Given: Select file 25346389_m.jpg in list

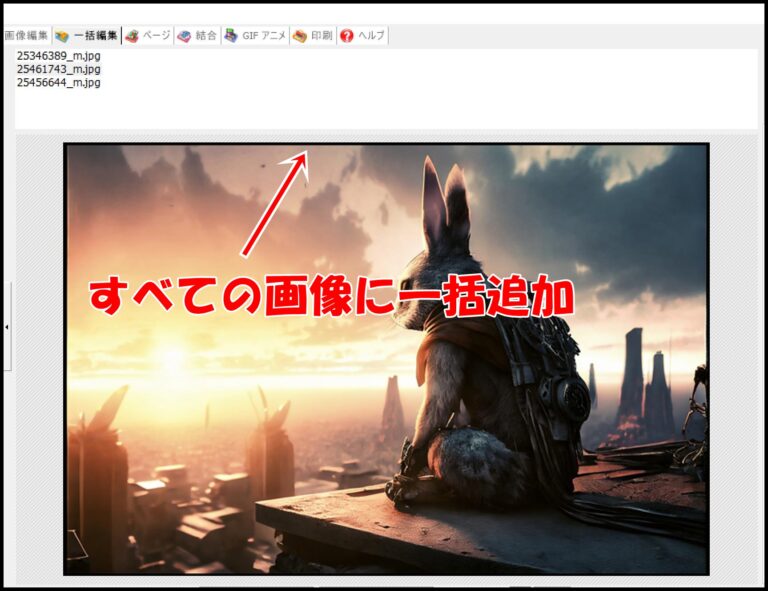Looking at the screenshot, I should [59, 56].
